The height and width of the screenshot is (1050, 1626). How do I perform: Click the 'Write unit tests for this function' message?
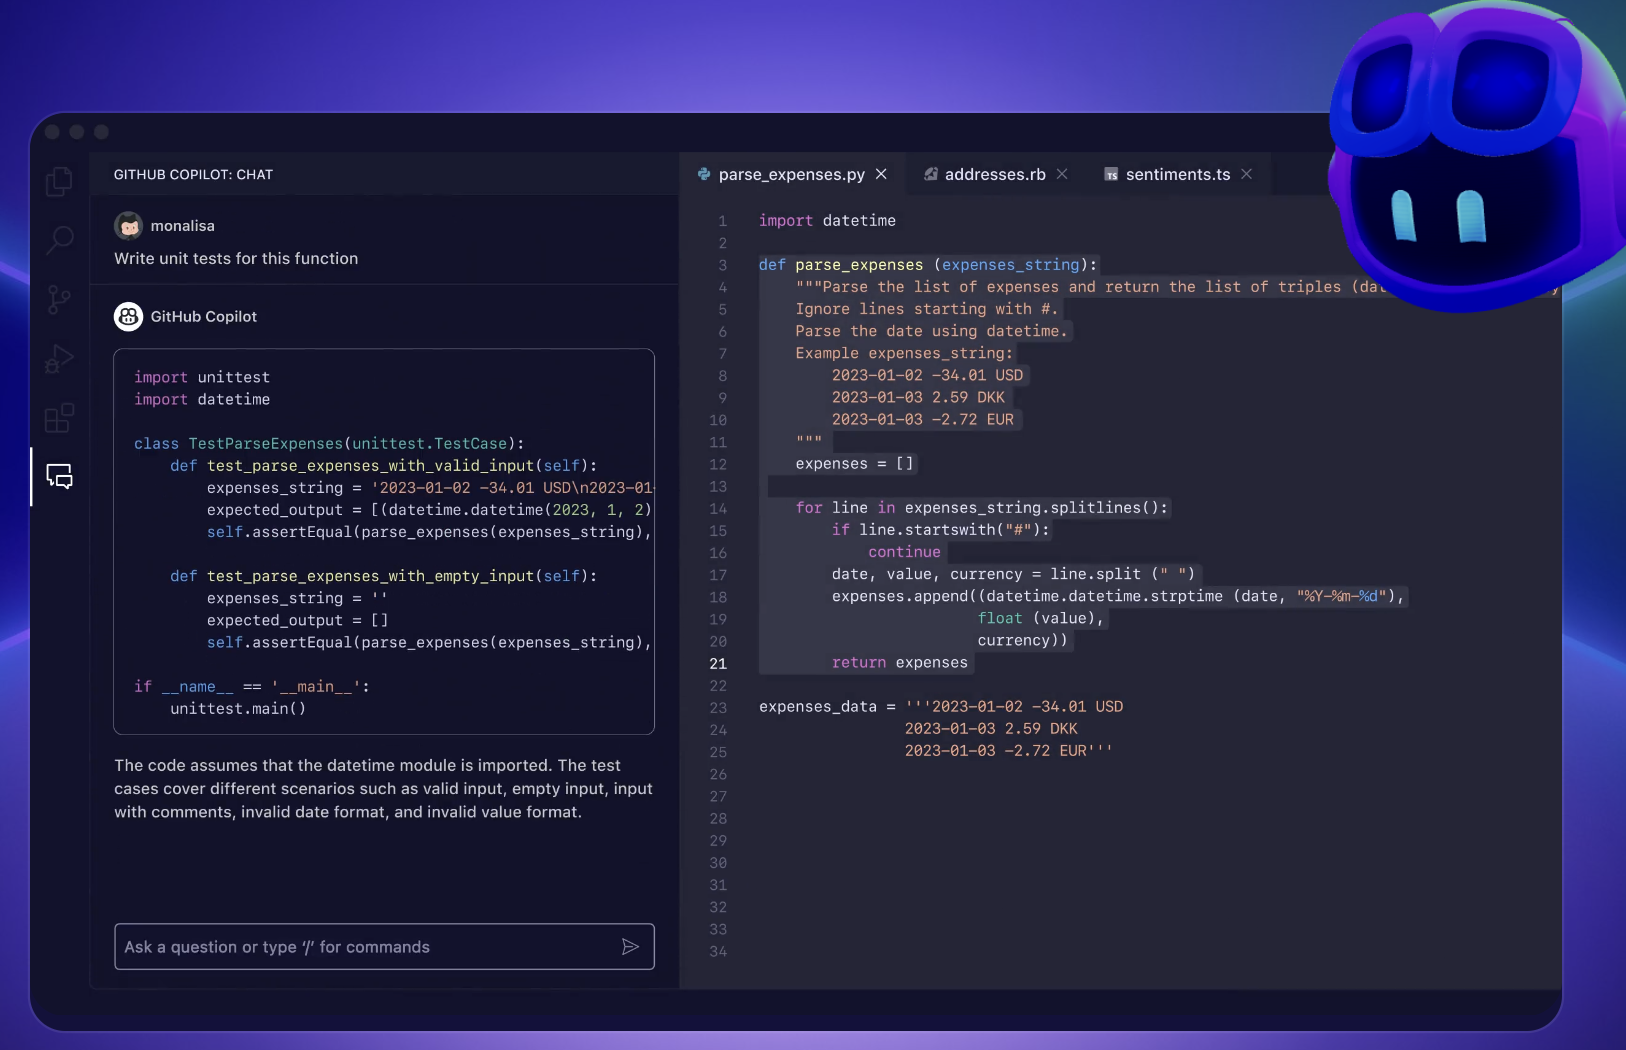(x=236, y=259)
